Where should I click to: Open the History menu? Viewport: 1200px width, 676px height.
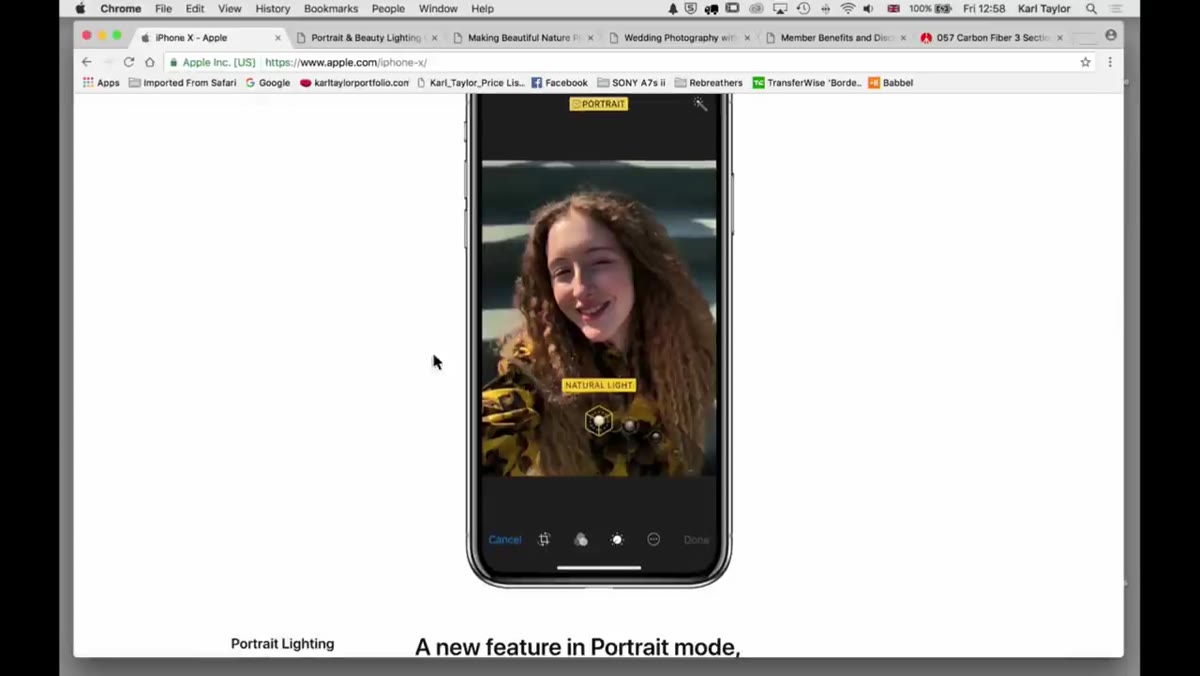click(272, 9)
